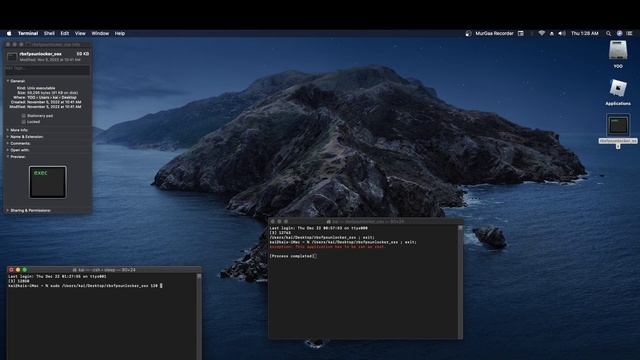Open the Shell menu
Image resolution: width=640 pixels, height=360 pixels.
(x=49, y=33)
